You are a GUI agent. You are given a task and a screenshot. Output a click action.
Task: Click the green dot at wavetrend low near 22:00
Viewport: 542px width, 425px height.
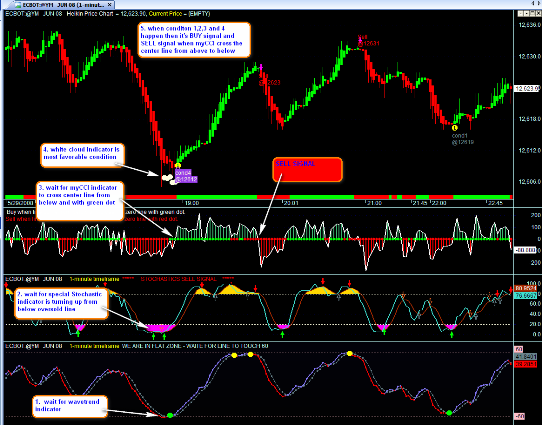pyautogui.click(x=449, y=413)
